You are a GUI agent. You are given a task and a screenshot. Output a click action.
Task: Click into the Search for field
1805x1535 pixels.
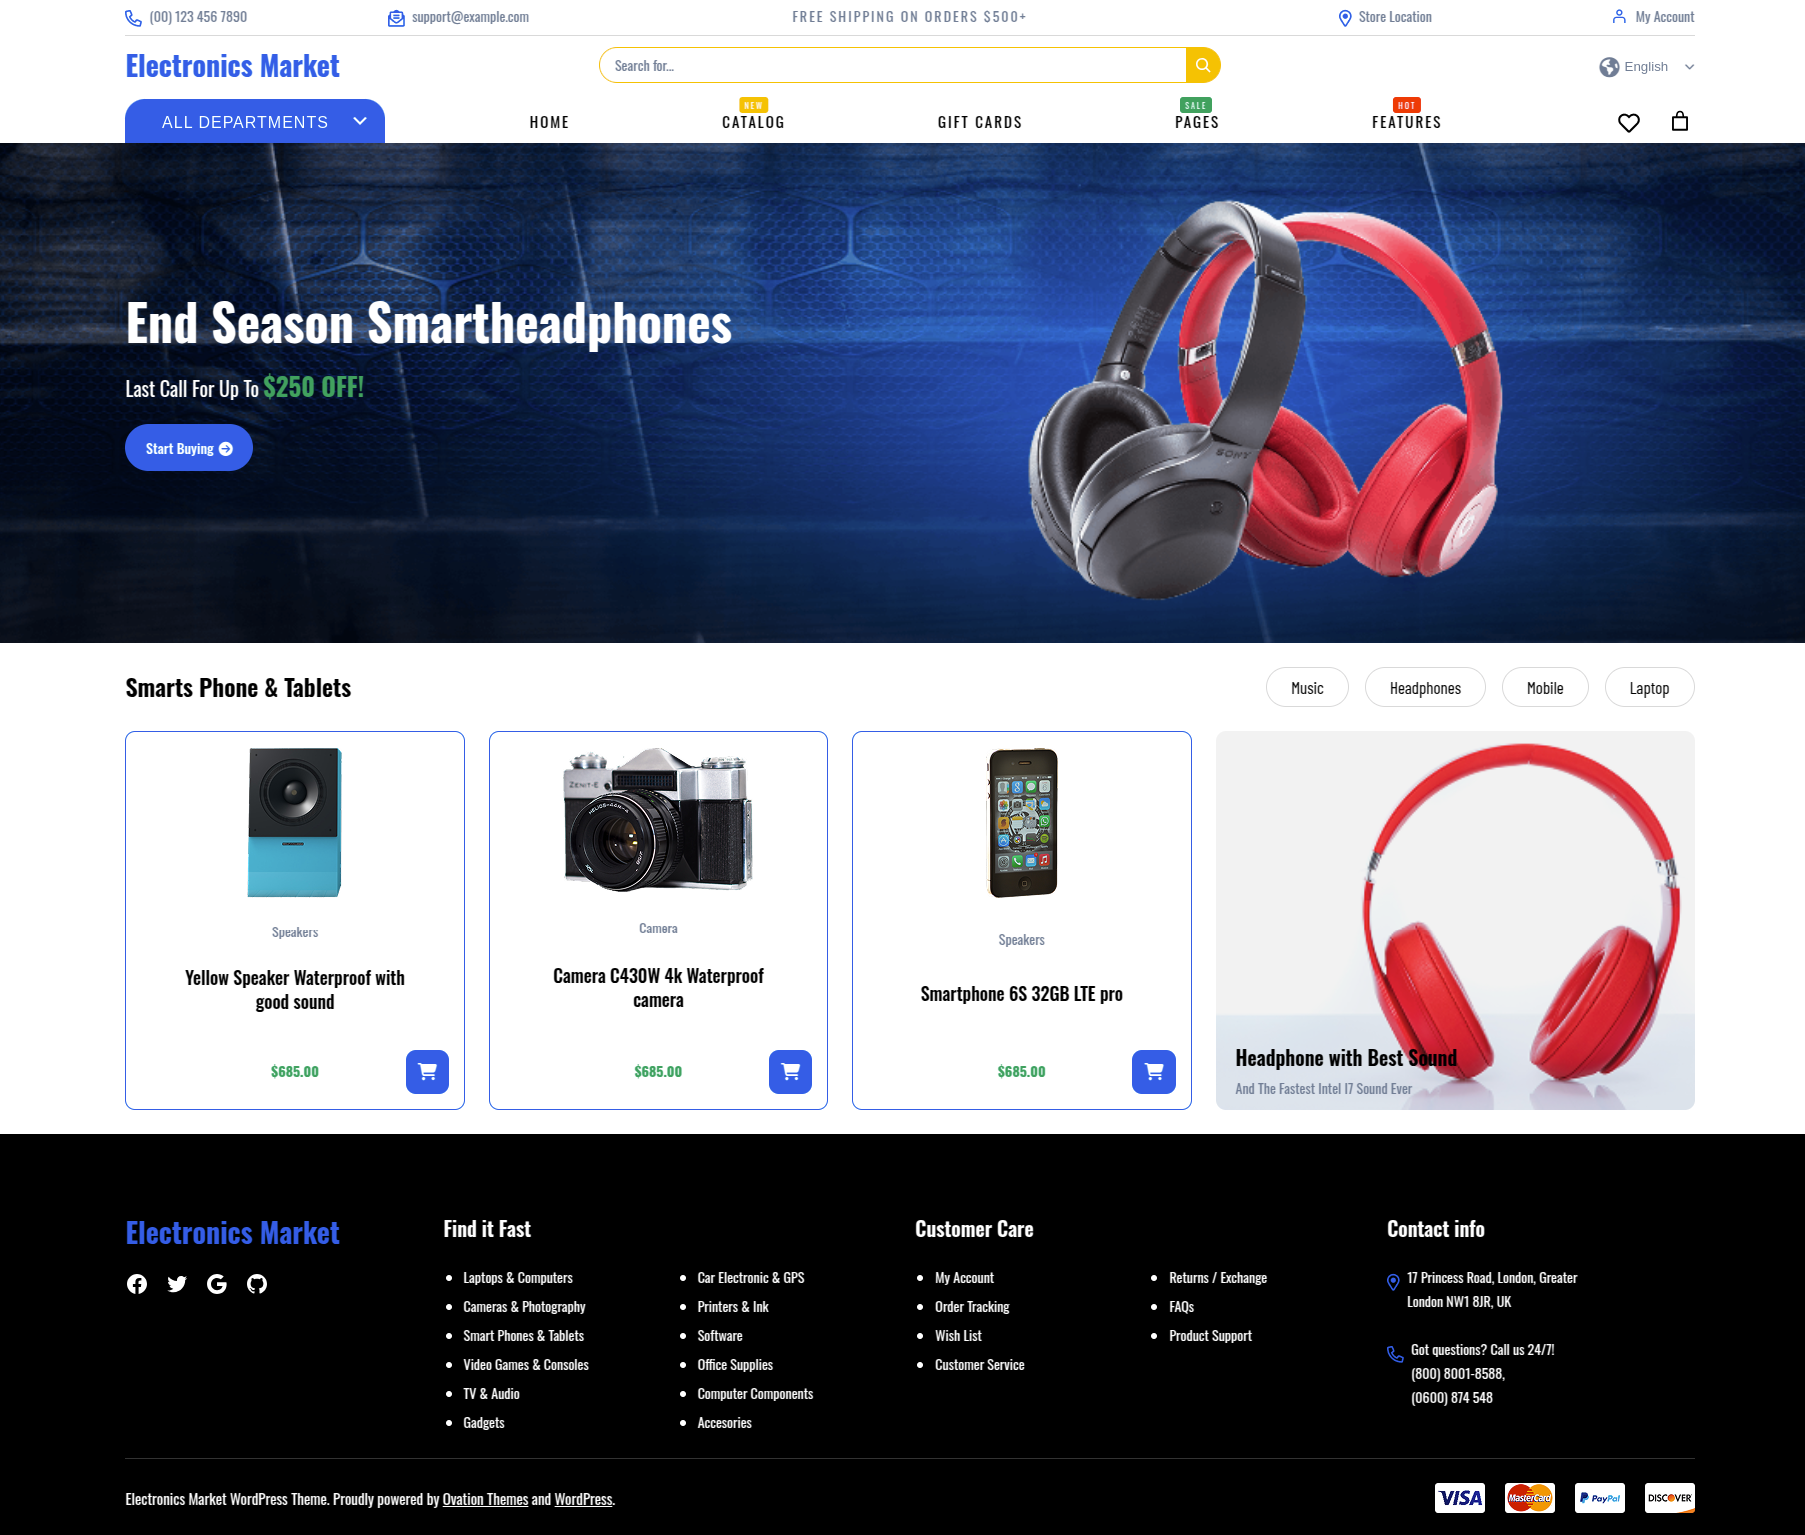[892, 65]
